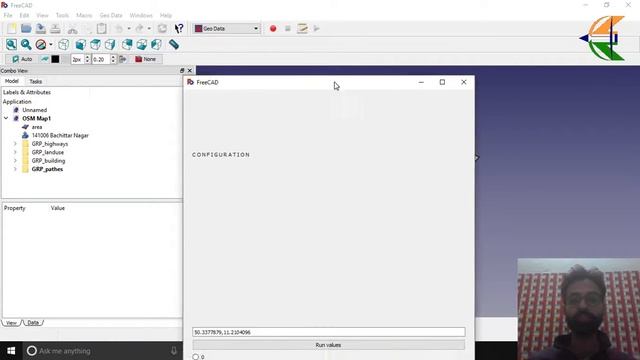Open the Geo Data menu
The image size is (640, 360).
111,15
